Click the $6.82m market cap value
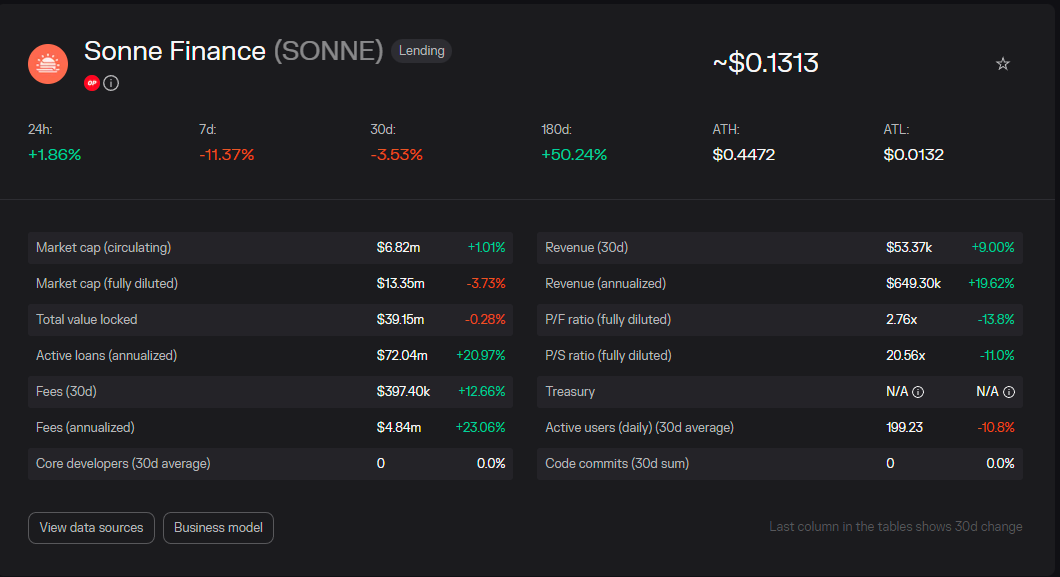Viewport: 1060px width, 577px height. tap(398, 247)
